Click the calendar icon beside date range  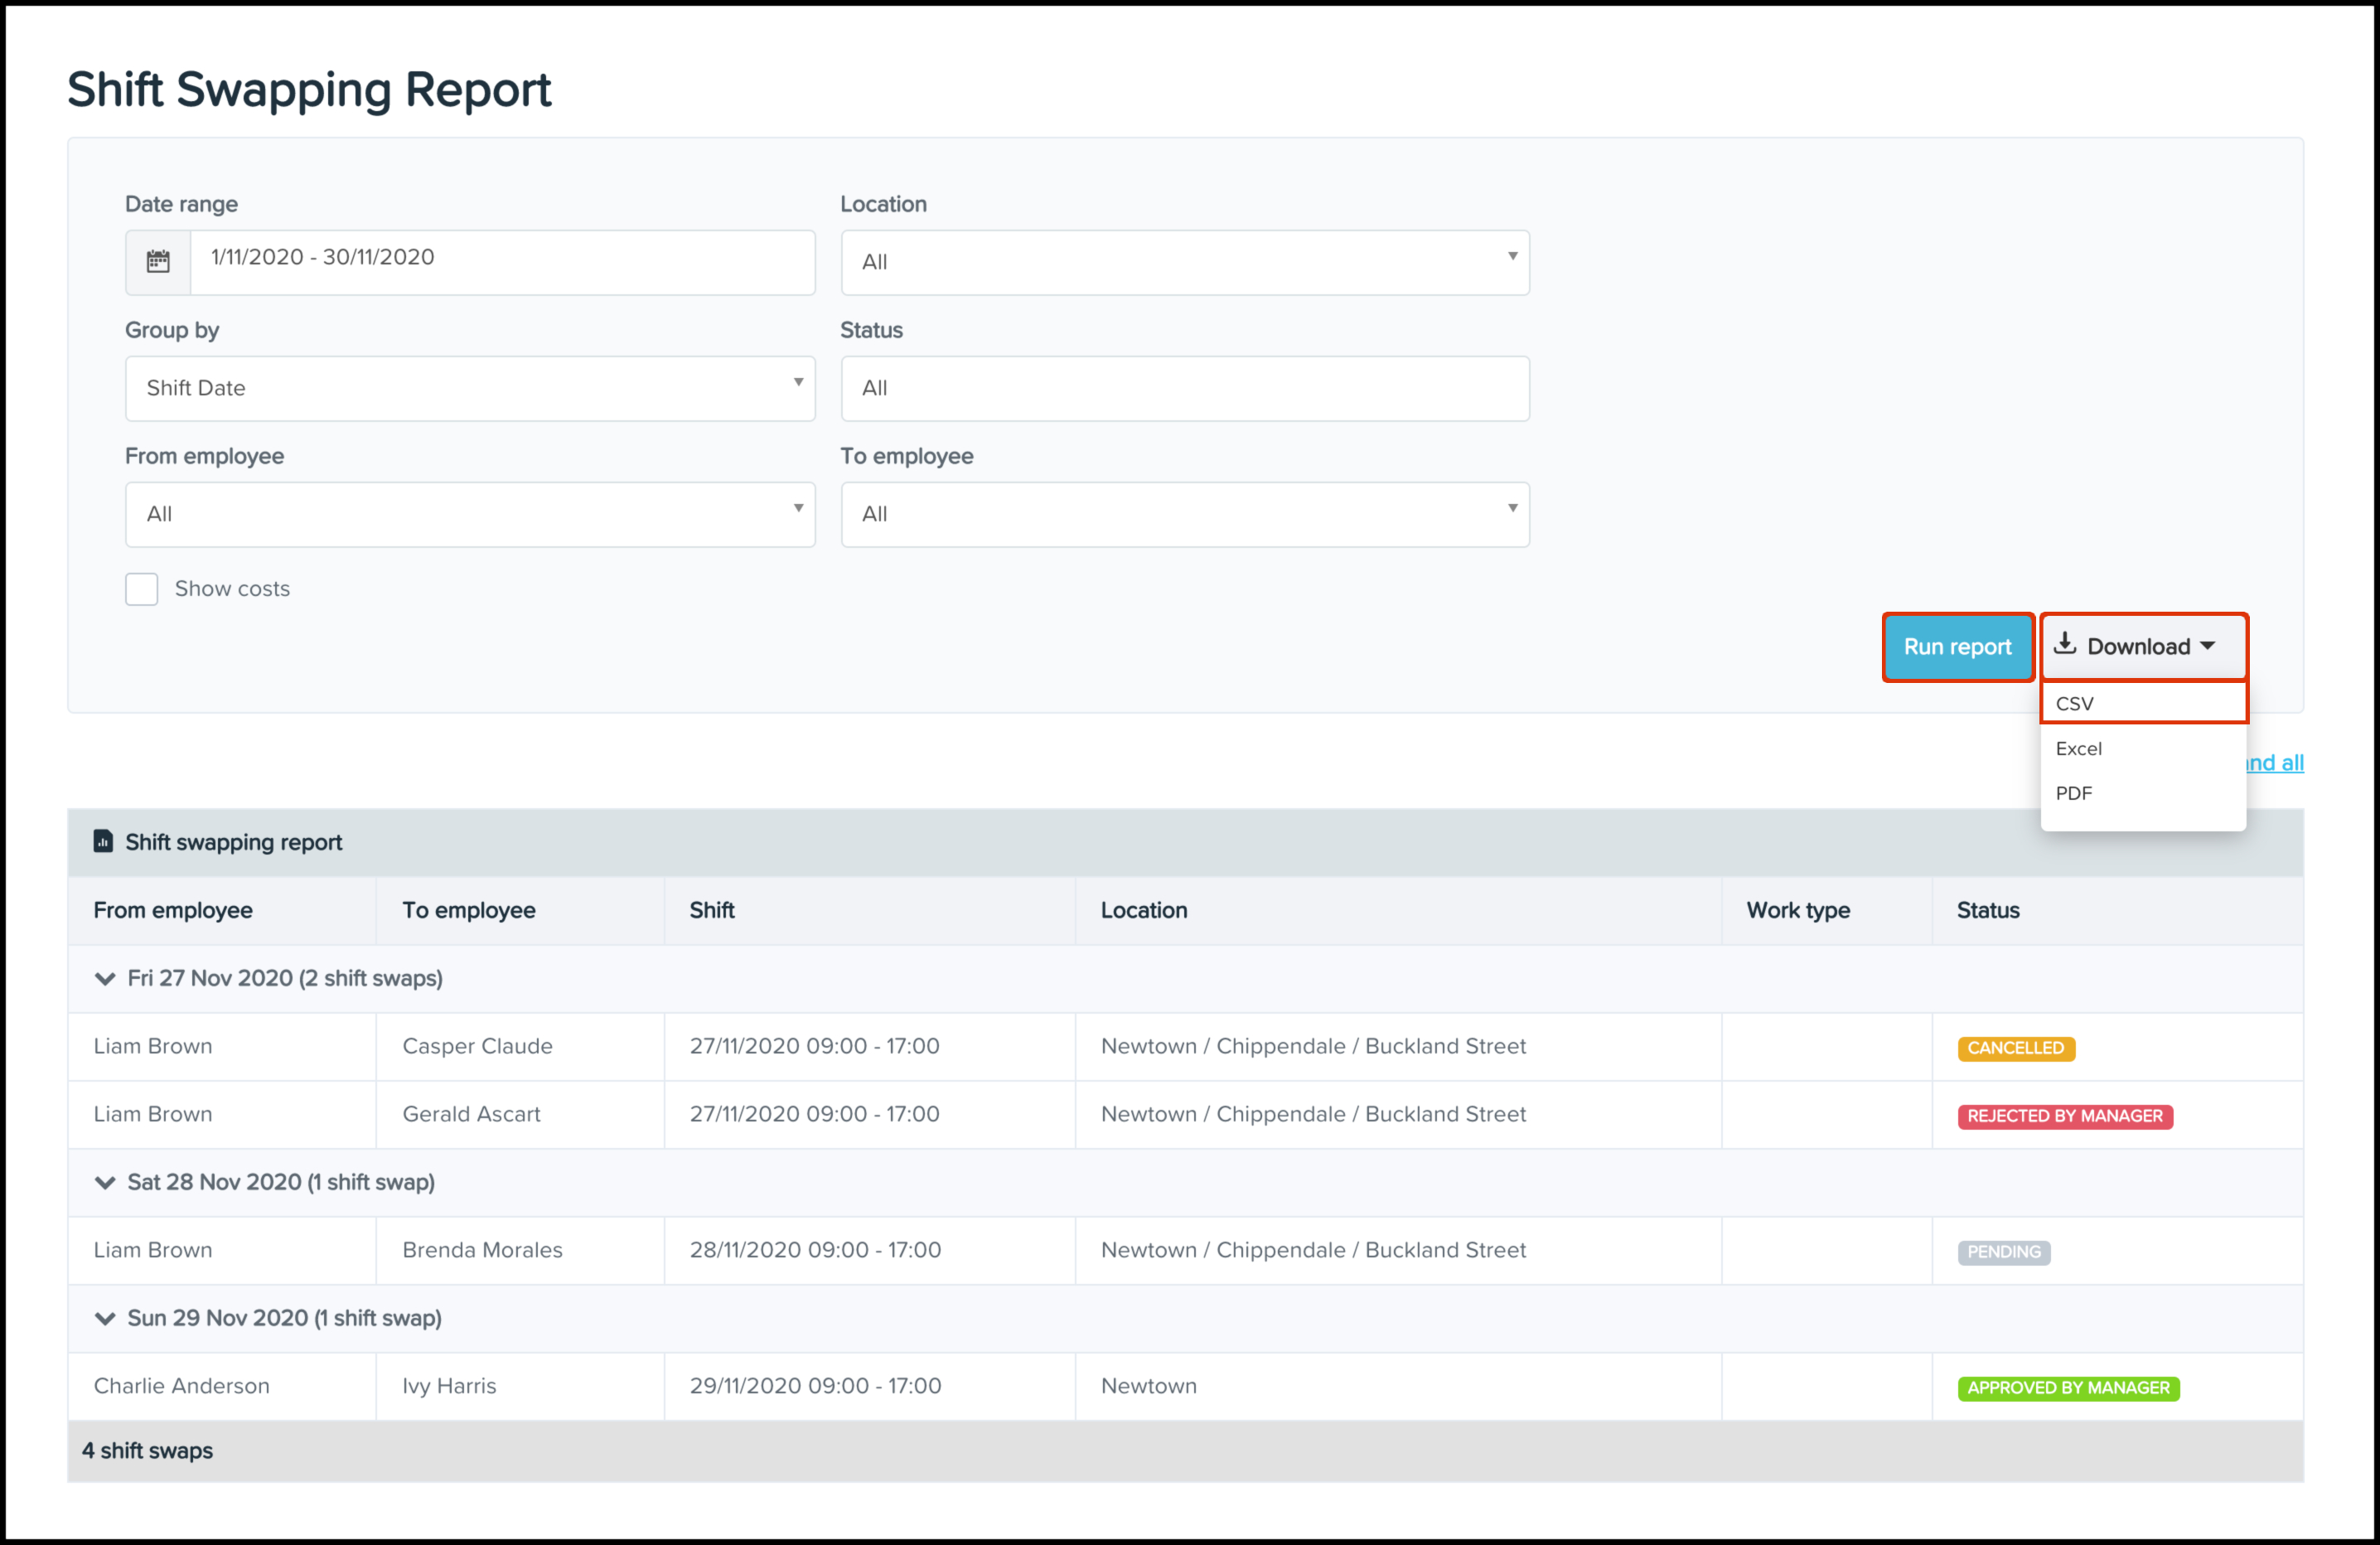click(158, 262)
